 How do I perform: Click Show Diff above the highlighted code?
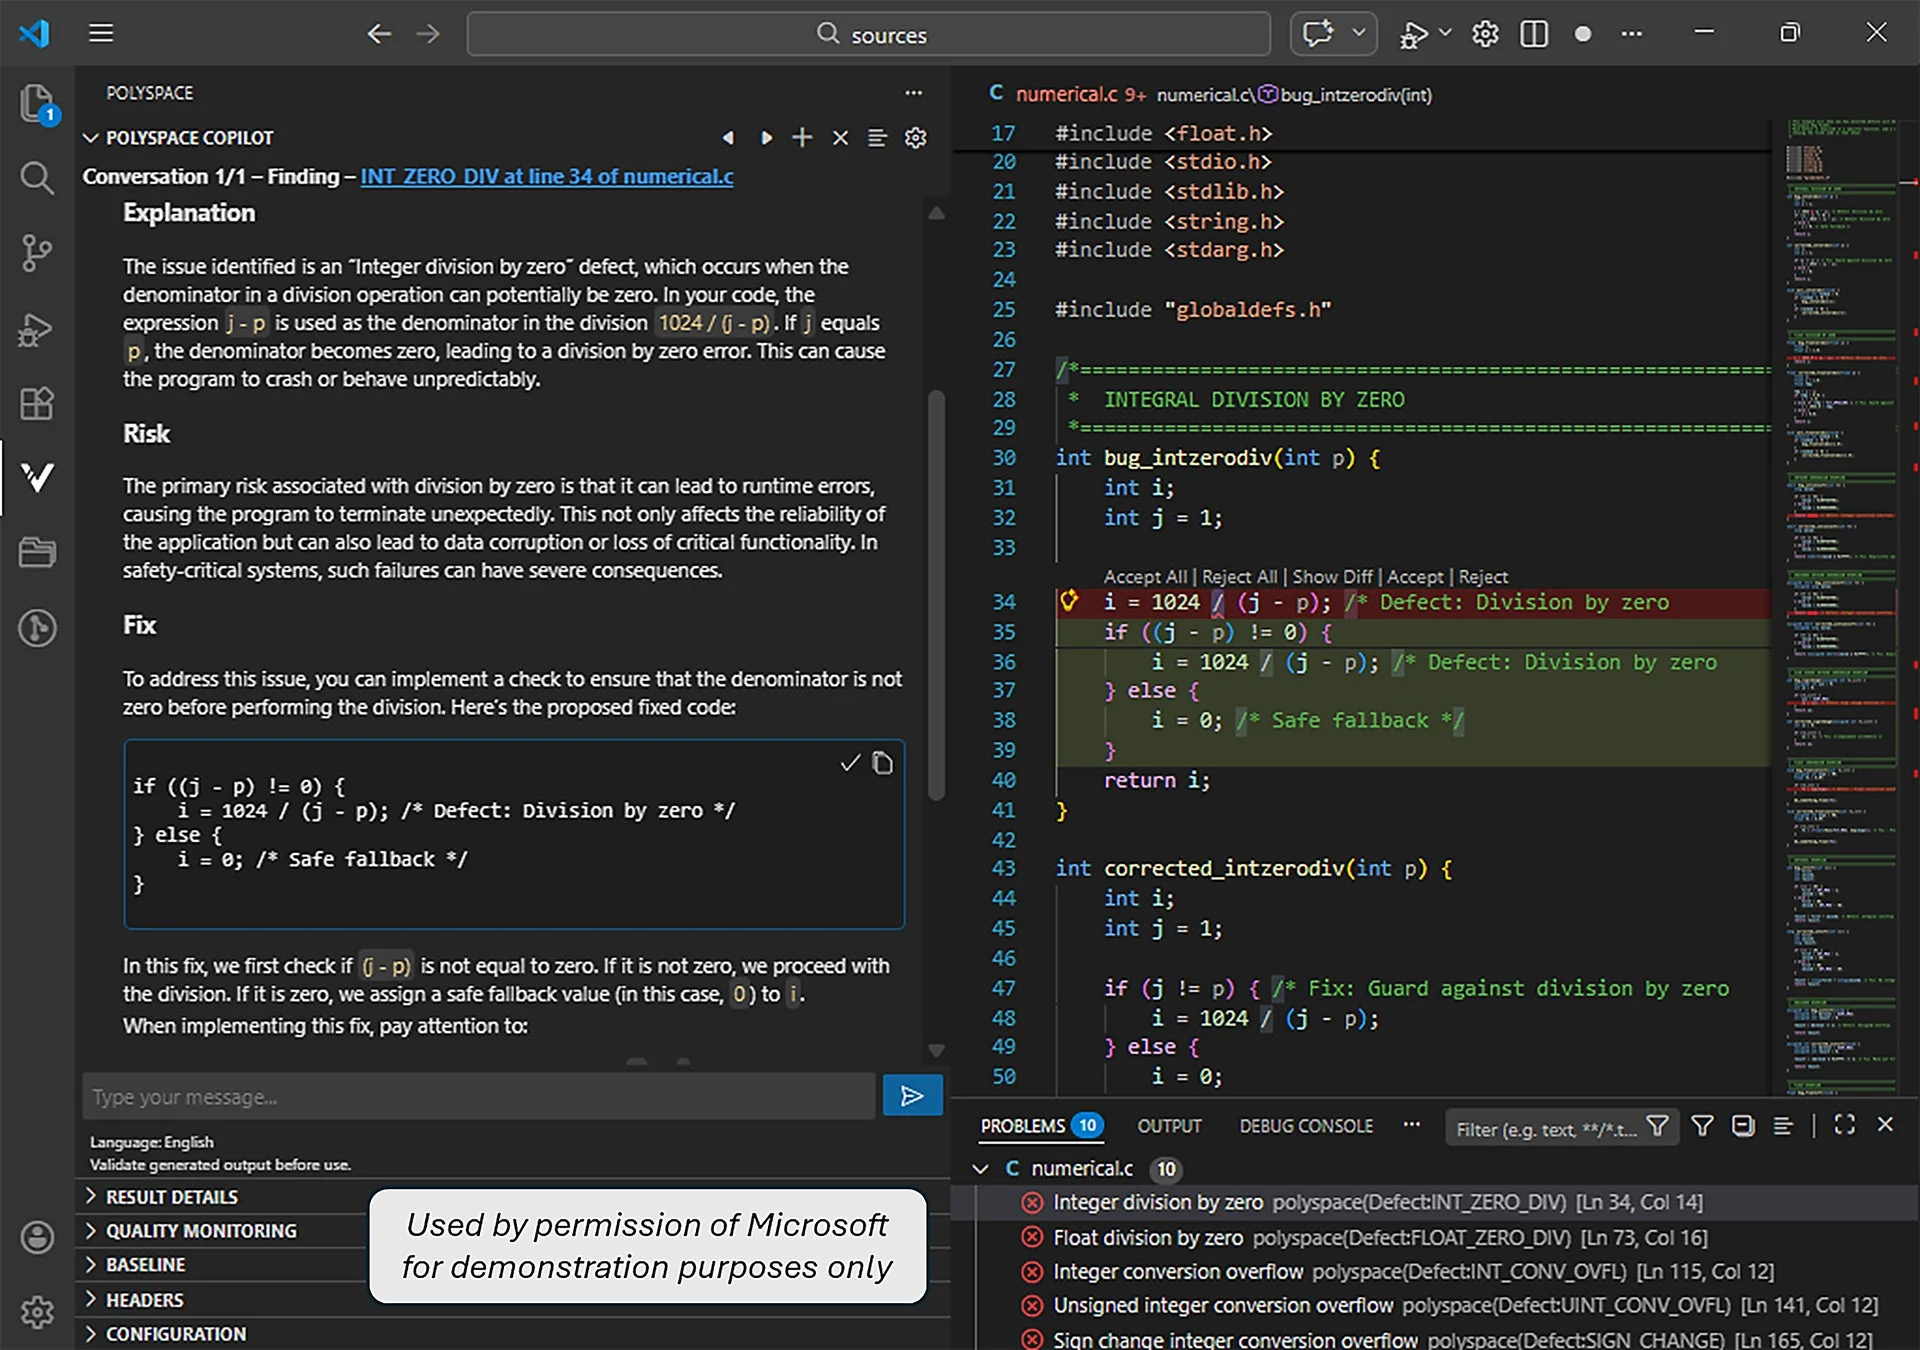(x=1332, y=577)
